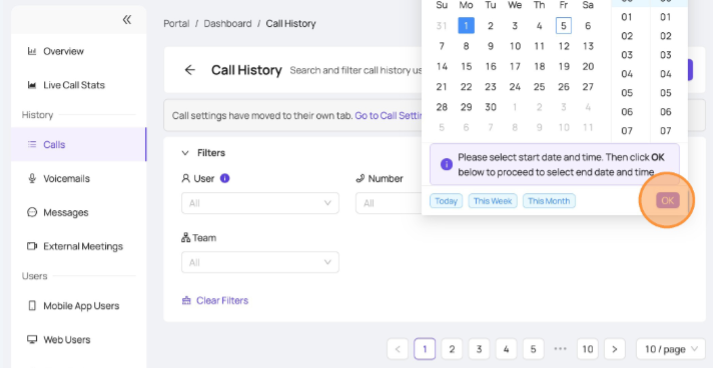
Task: Open the User filter dropdown
Action: coord(260,203)
